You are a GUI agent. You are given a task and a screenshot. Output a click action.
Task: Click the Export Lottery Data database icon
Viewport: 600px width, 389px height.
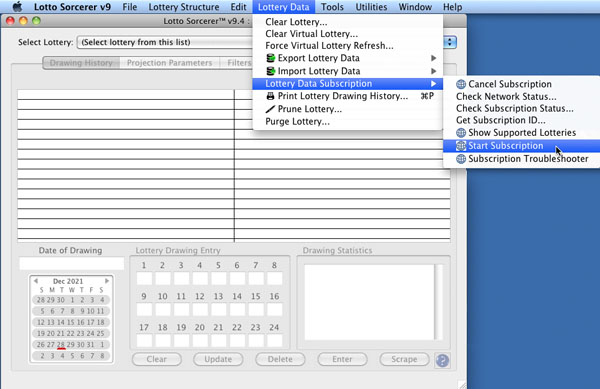click(271, 58)
